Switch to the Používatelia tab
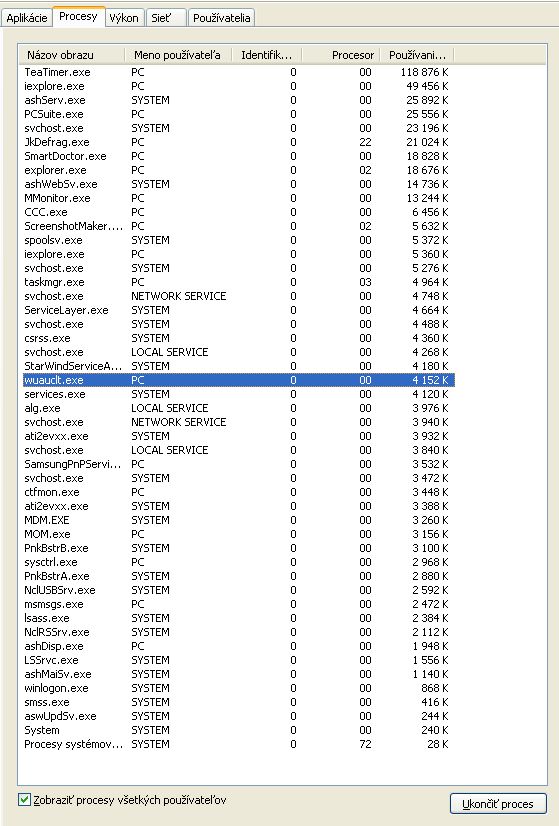The width and height of the screenshot is (559, 826). click(221, 18)
